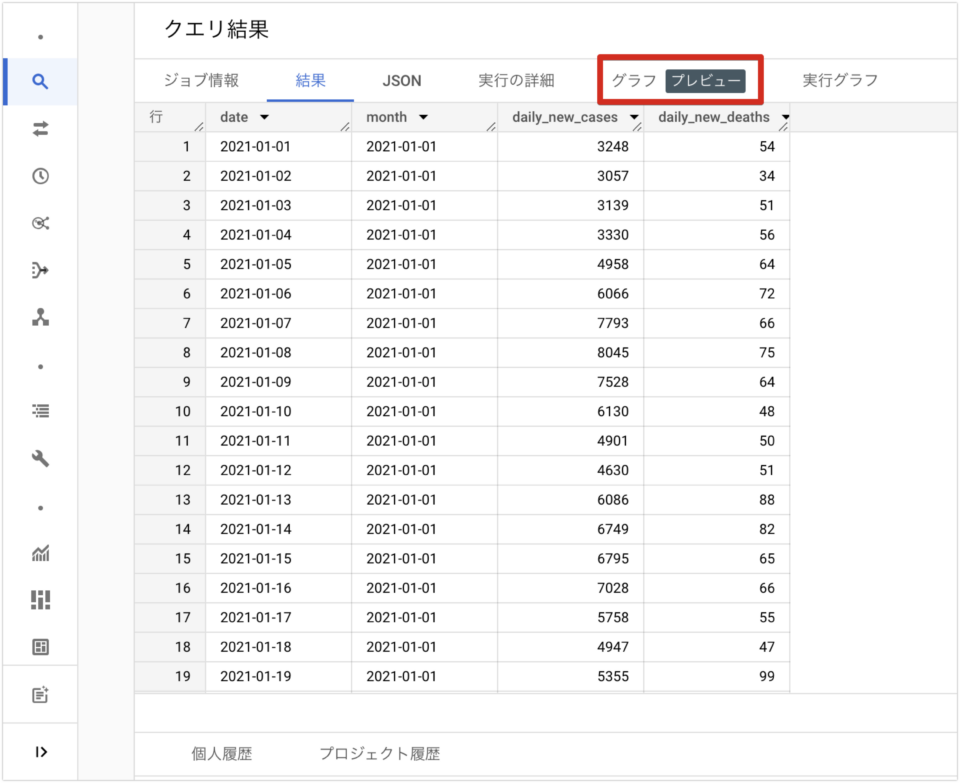Select the search icon in the sidebar
Screen dimensions: 960x783
click(x=39, y=82)
